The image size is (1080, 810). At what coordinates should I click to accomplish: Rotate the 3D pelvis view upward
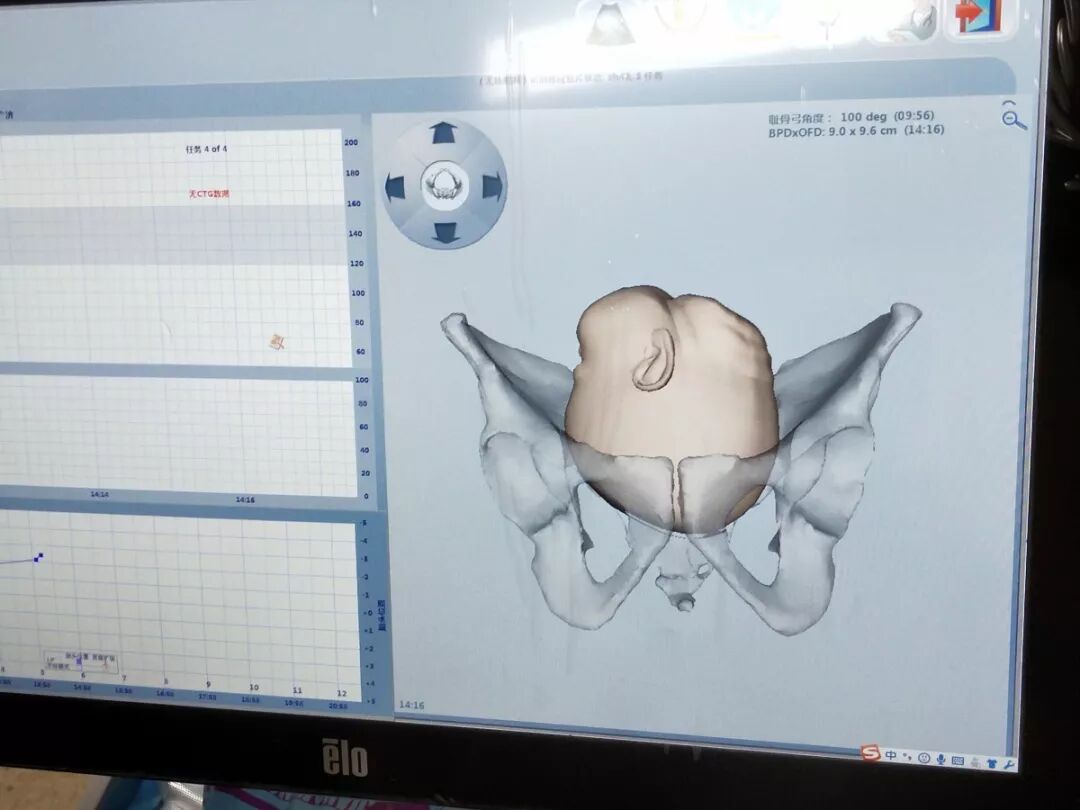click(444, 132)
